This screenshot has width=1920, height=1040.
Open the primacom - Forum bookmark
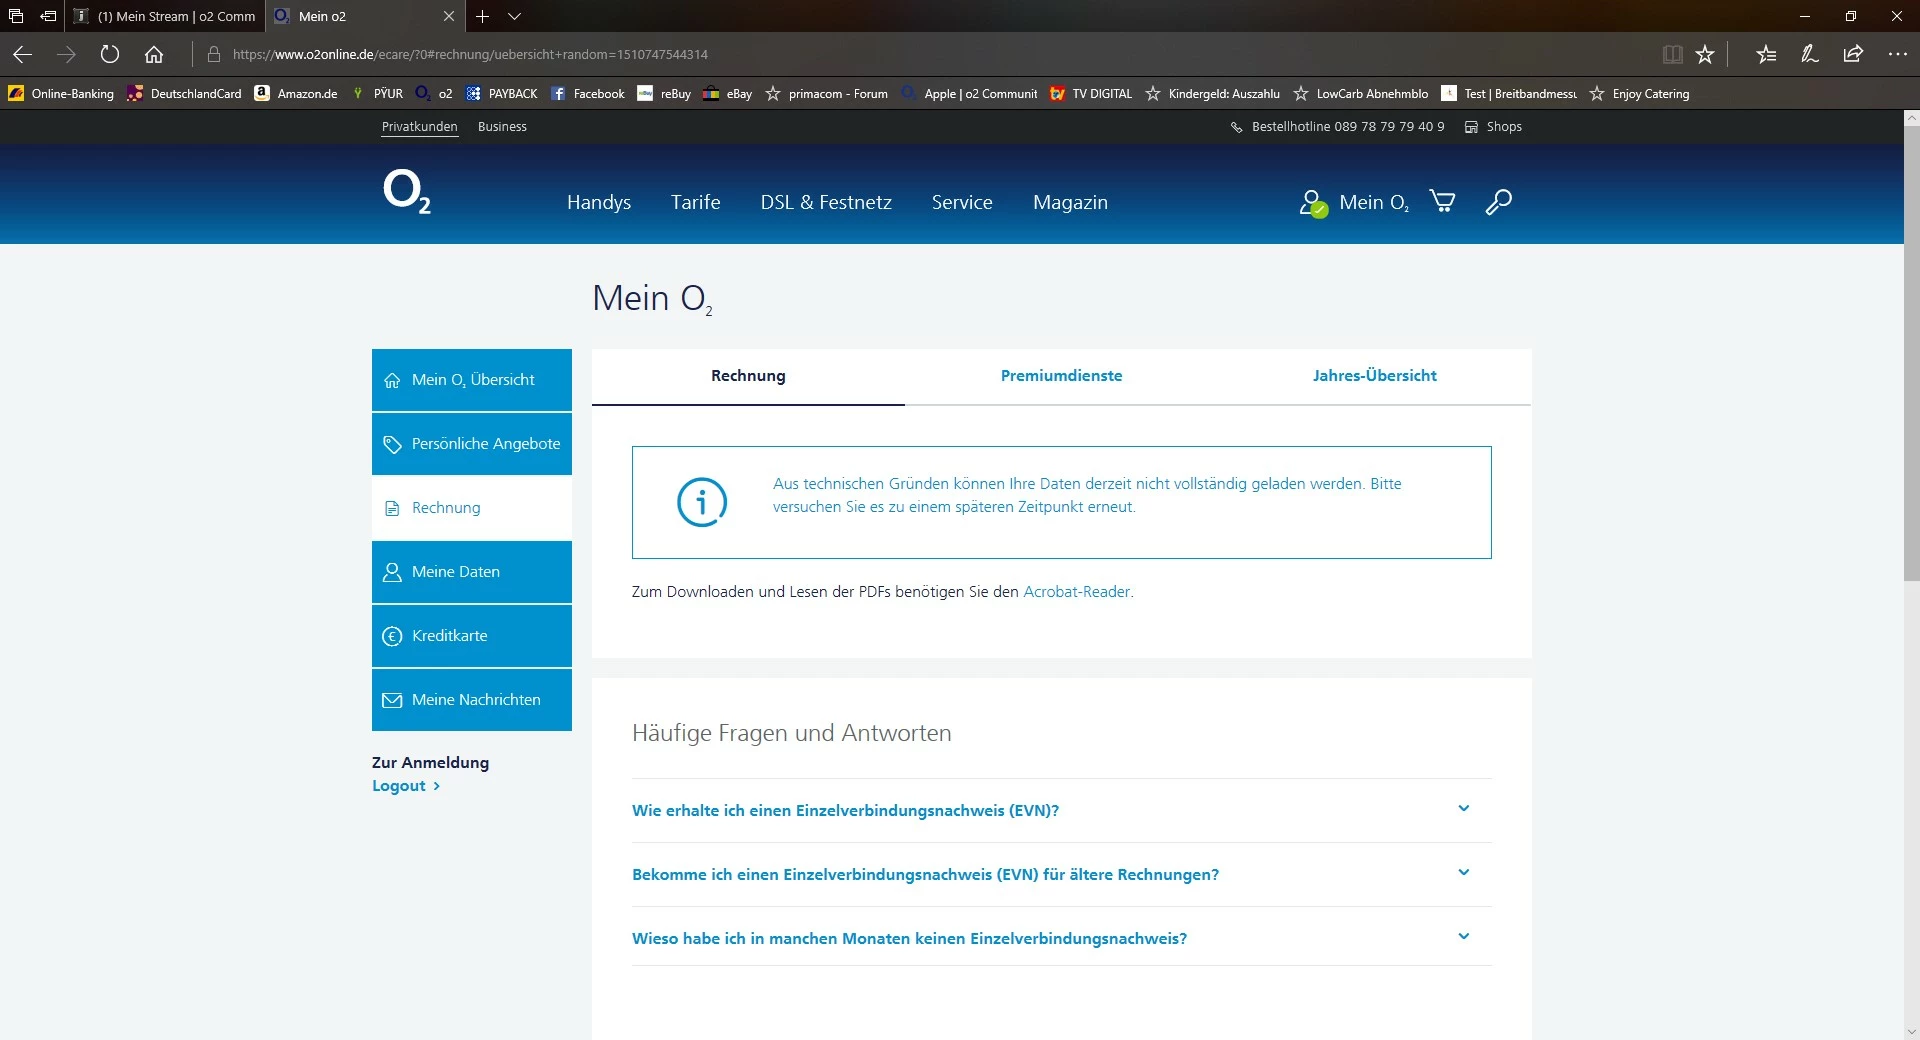(x=827, y=94)
